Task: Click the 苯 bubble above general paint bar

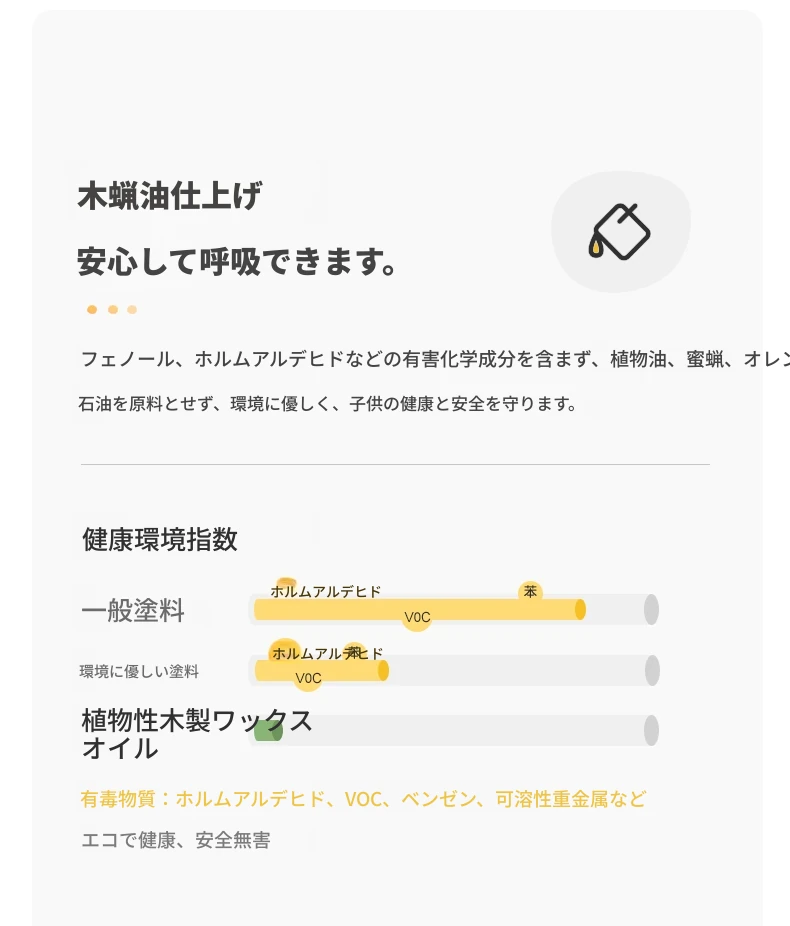Action: click(530, 591)
